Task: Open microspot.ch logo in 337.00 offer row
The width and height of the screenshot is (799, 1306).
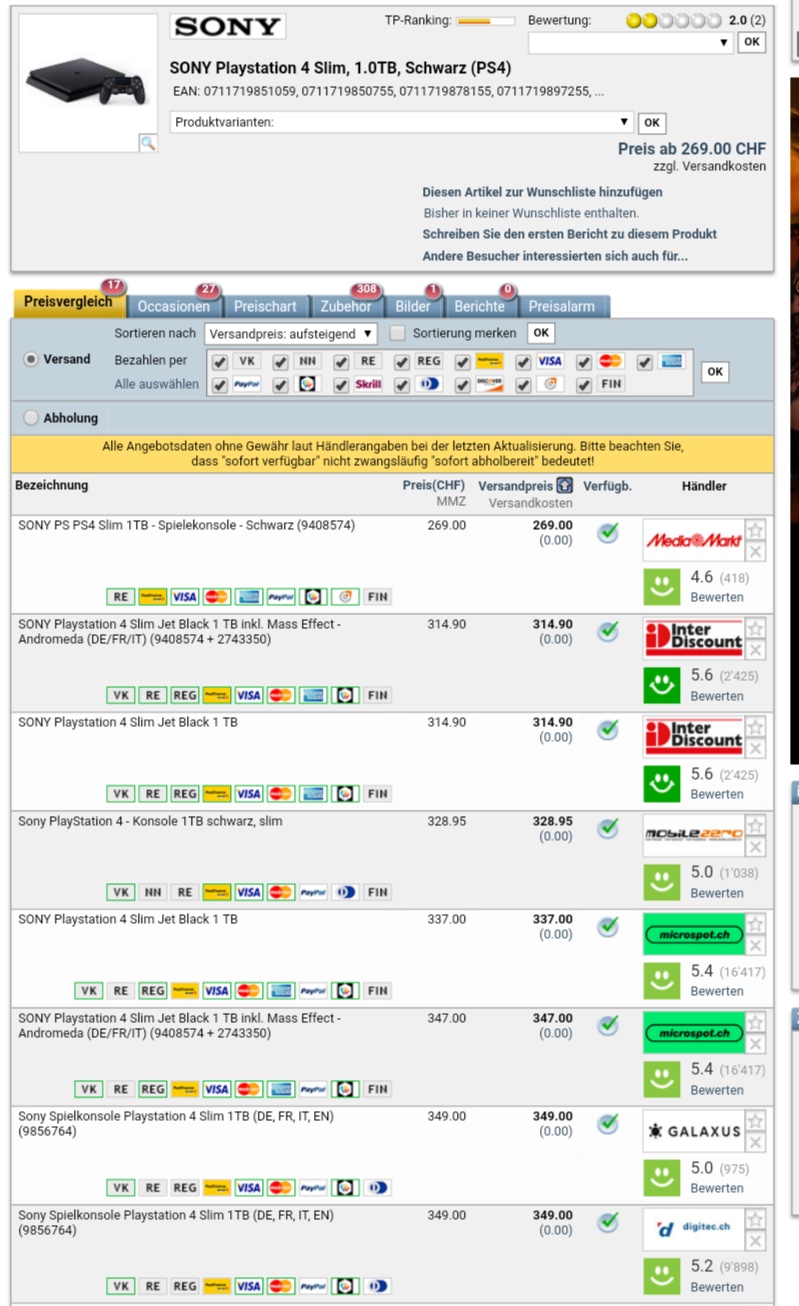Action: (x=693, y=934)
